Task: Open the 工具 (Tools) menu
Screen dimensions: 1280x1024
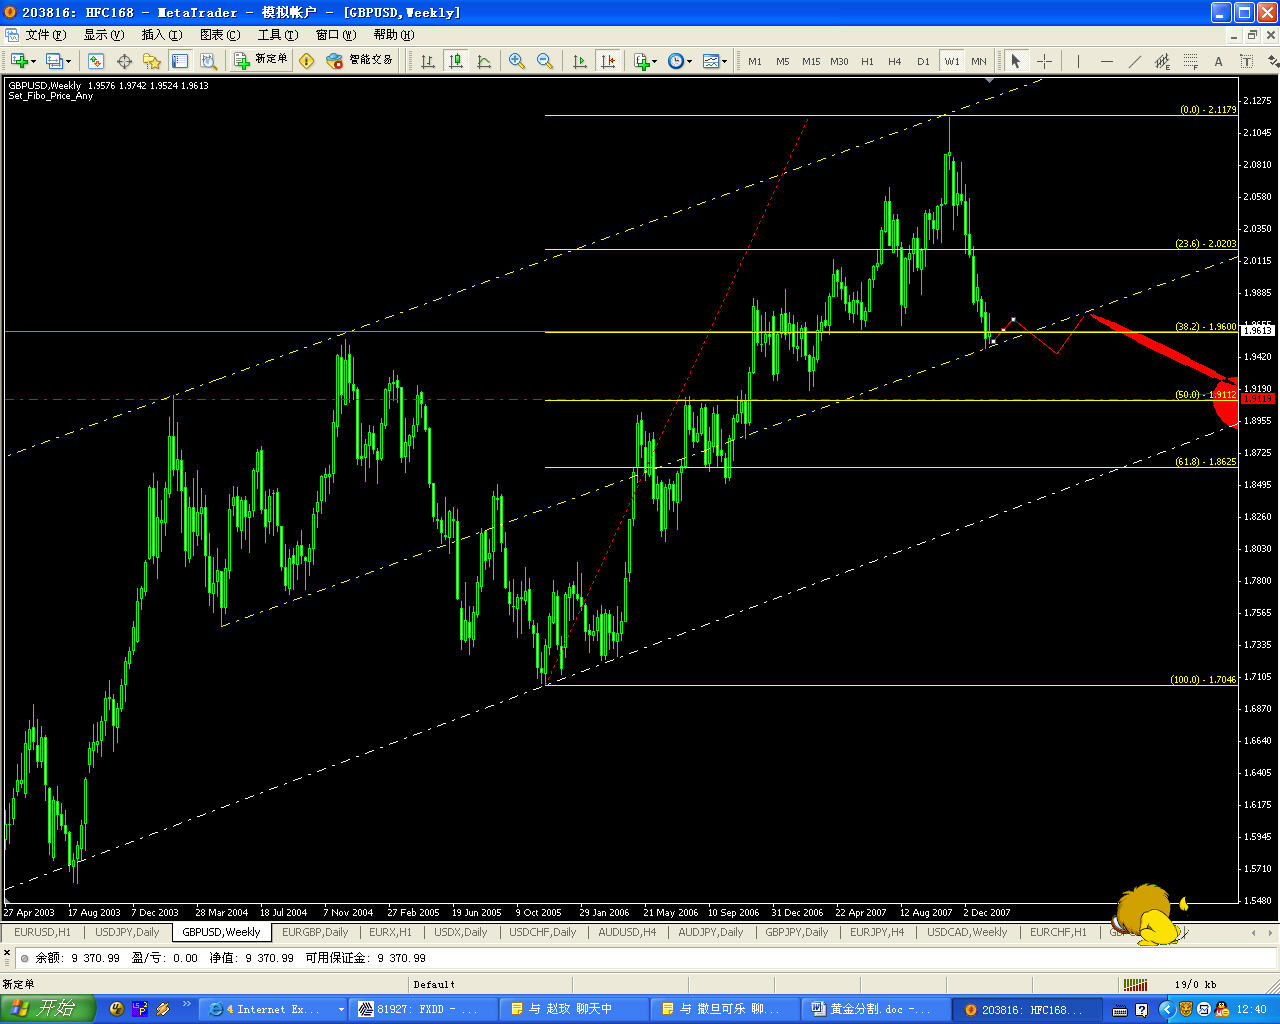Action: (x=277, y=35)
